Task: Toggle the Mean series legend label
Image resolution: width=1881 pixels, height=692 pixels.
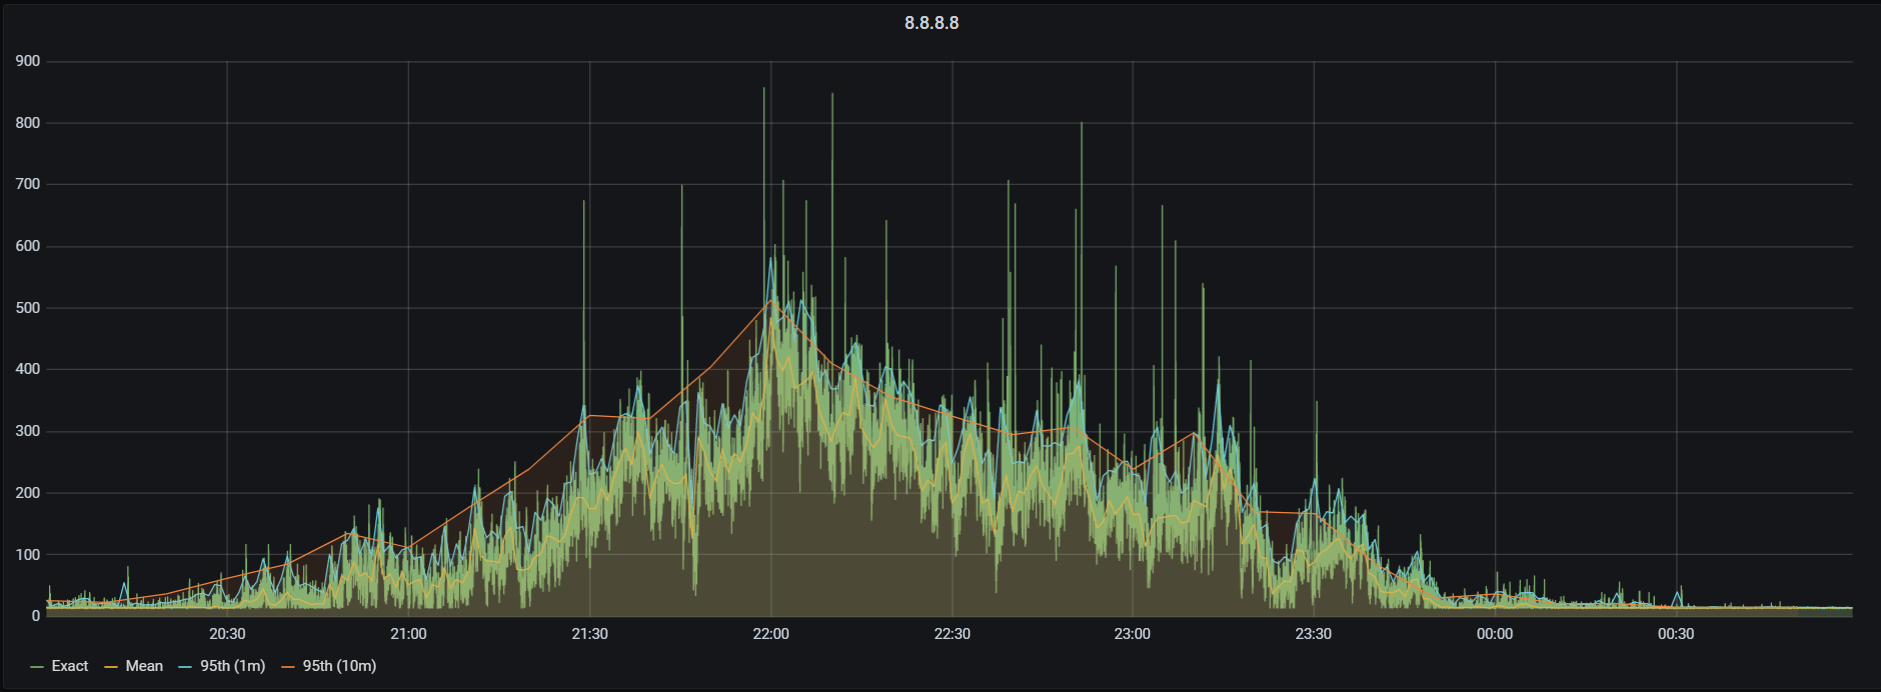Action: click(x=144, y=666)
